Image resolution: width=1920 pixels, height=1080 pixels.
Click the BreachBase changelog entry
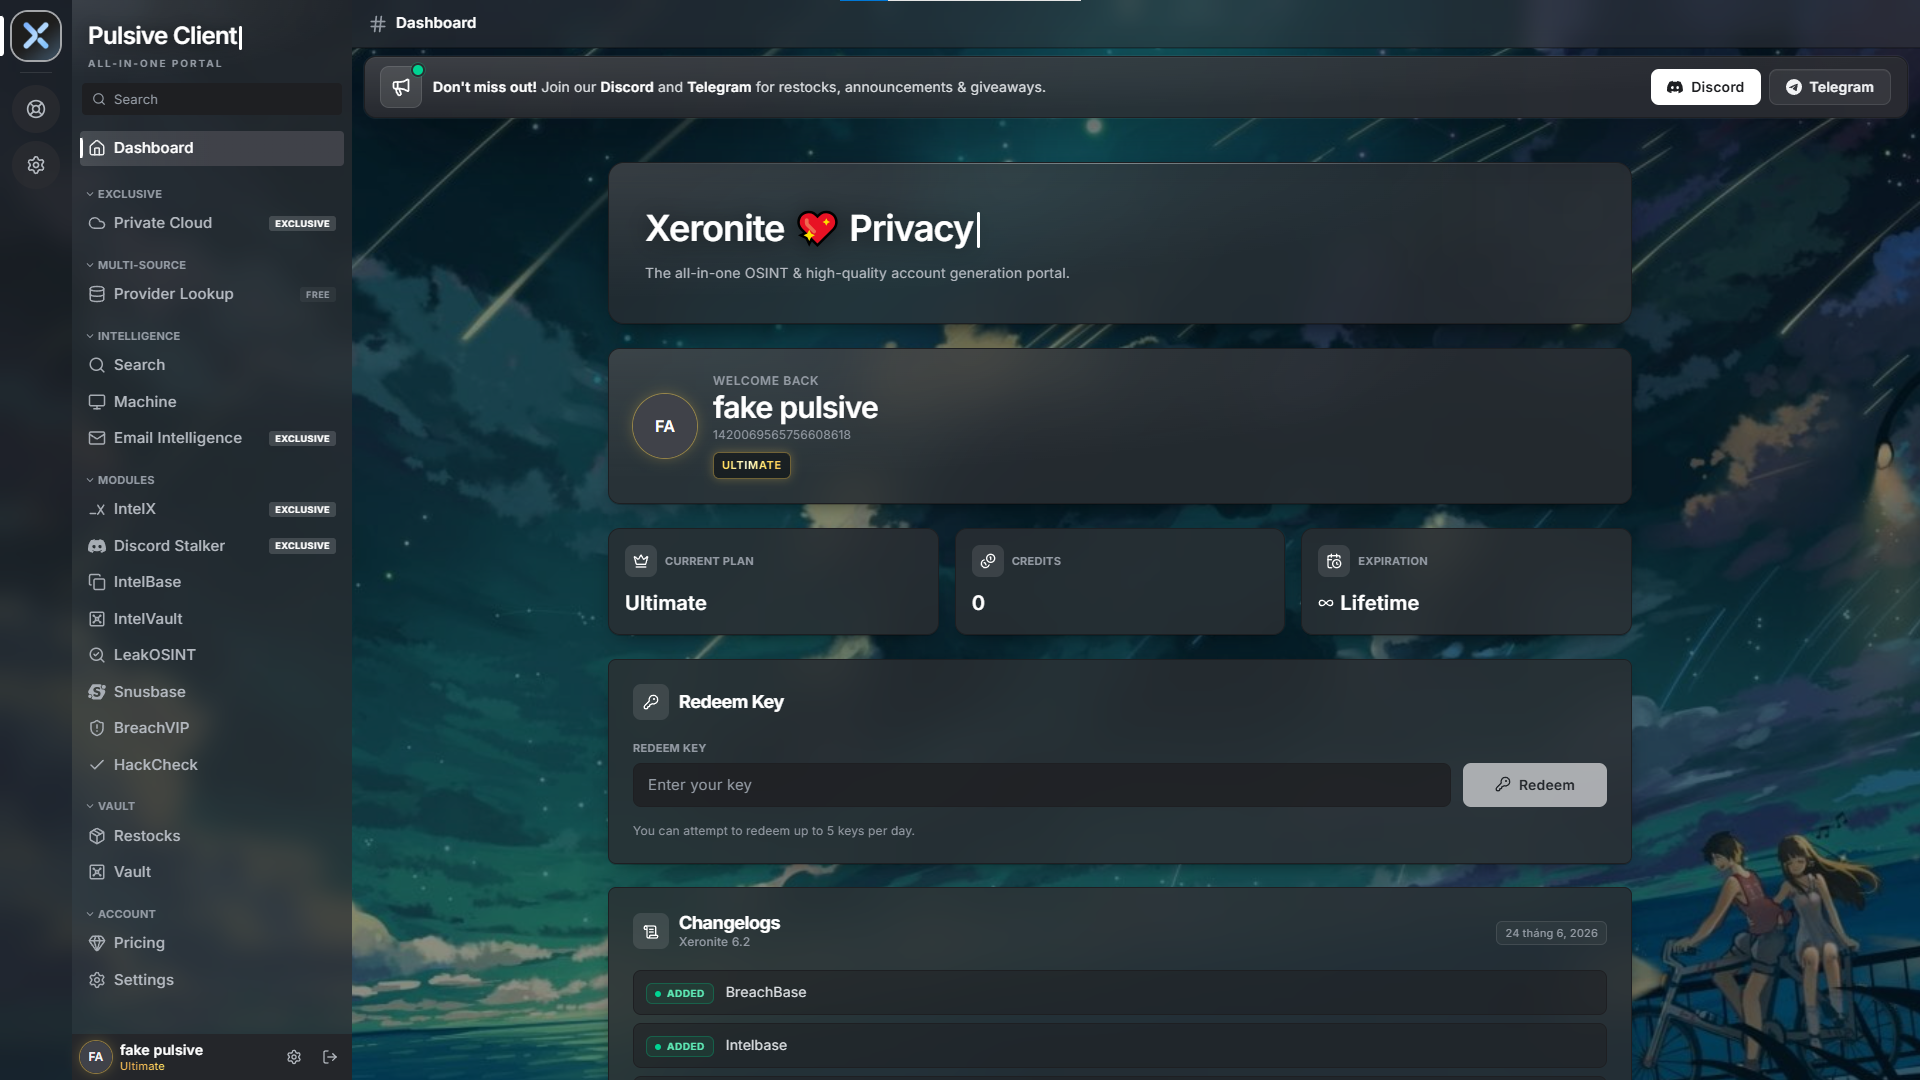(x=1119, y=992)
